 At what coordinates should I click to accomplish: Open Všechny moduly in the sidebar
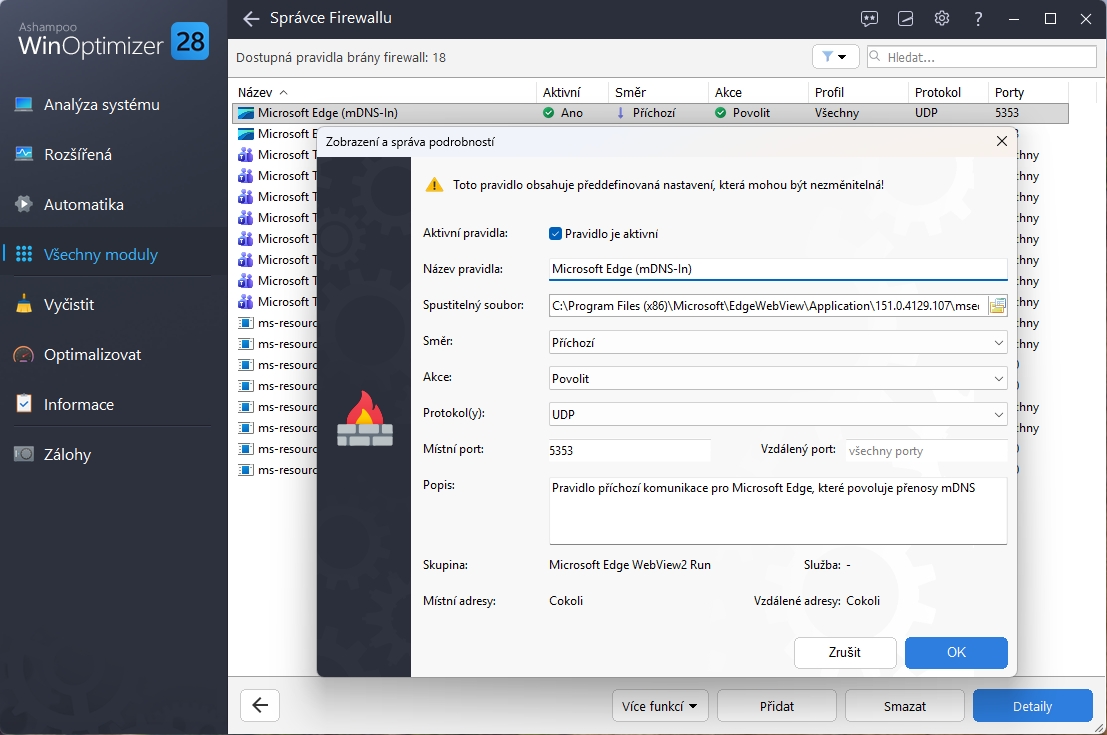click(100, 254)
